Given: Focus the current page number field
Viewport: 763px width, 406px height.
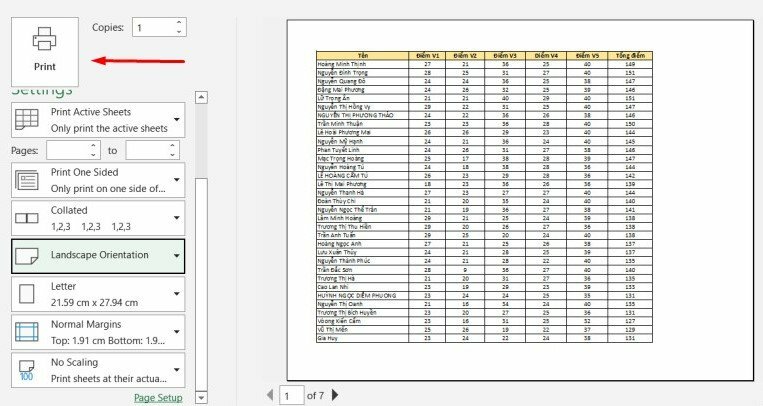Looking at the screenshot, I should click(x=291, y=395).
